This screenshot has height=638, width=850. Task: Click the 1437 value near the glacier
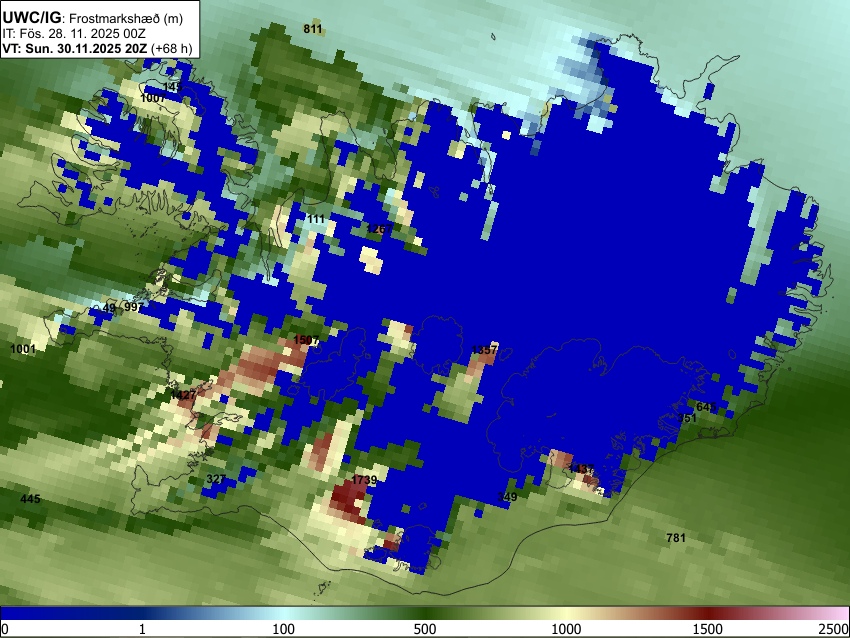click(x=581, y=468)
